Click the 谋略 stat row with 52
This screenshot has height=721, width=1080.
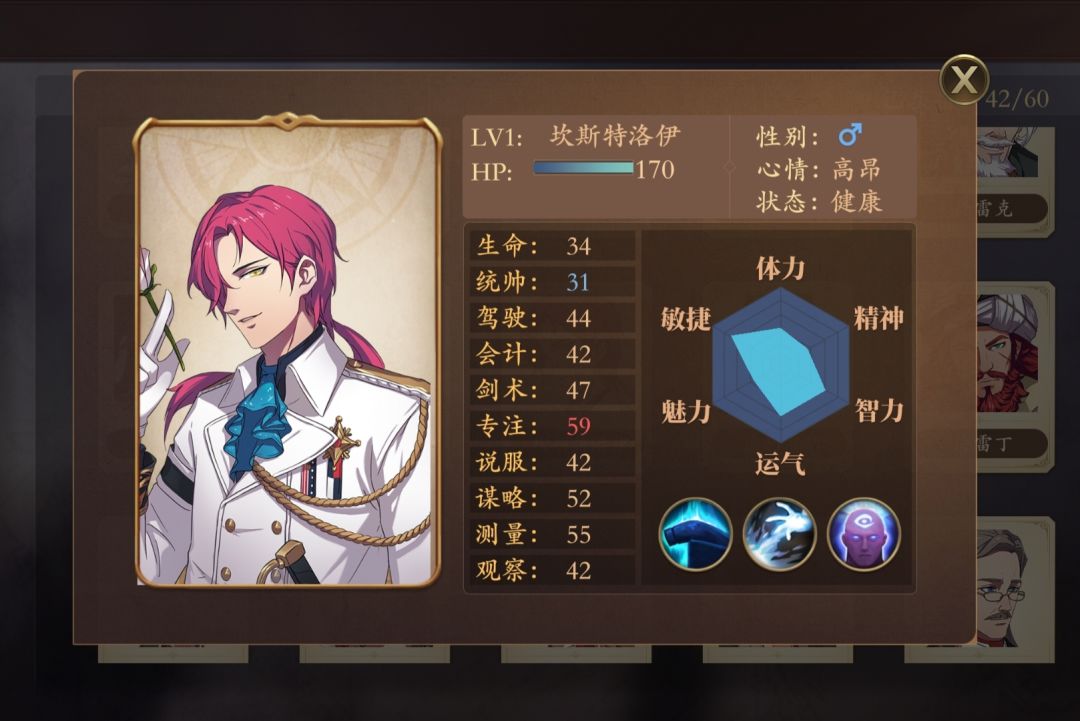coord(552,498)
